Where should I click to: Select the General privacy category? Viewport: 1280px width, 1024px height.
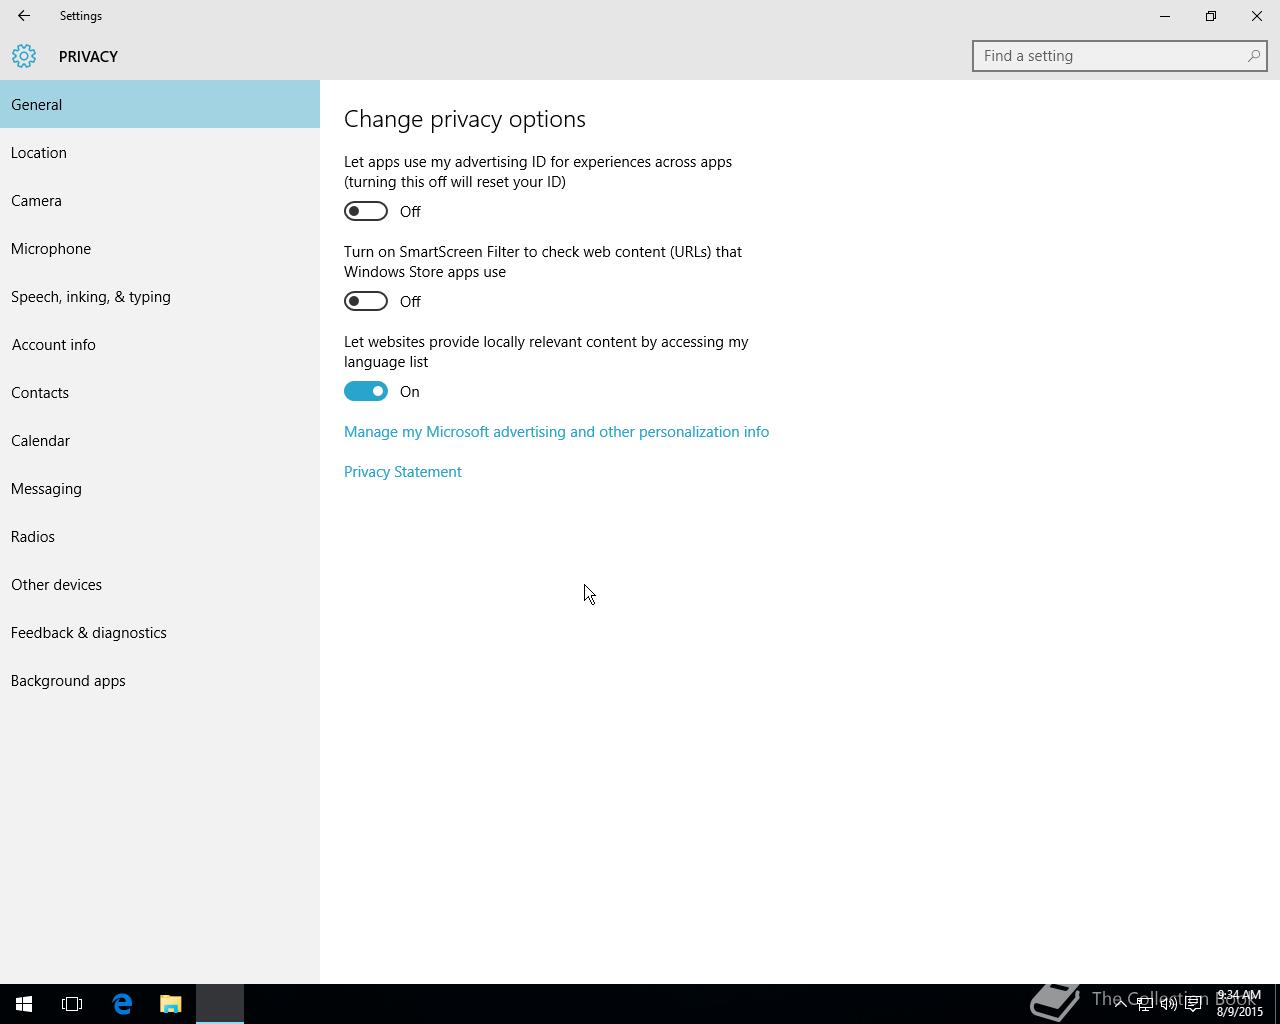(160, 104)
